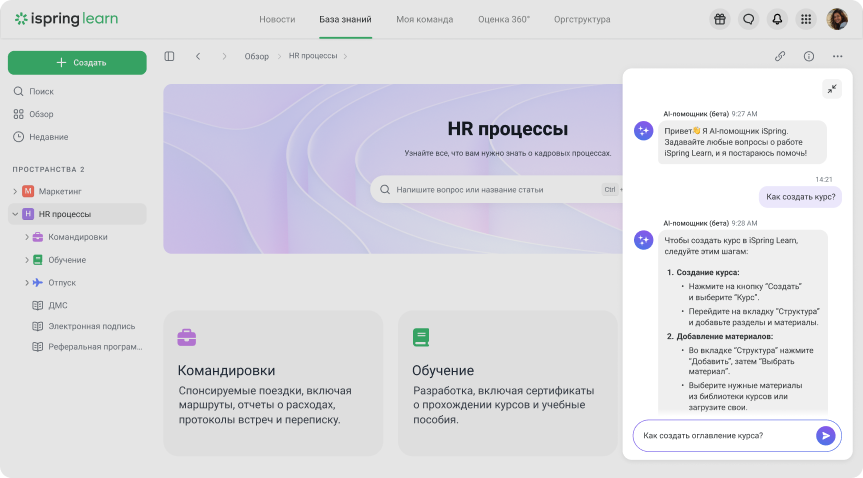
Task: Click the Командировки briefcase icon in sidebar
Action: pos(37,237)
